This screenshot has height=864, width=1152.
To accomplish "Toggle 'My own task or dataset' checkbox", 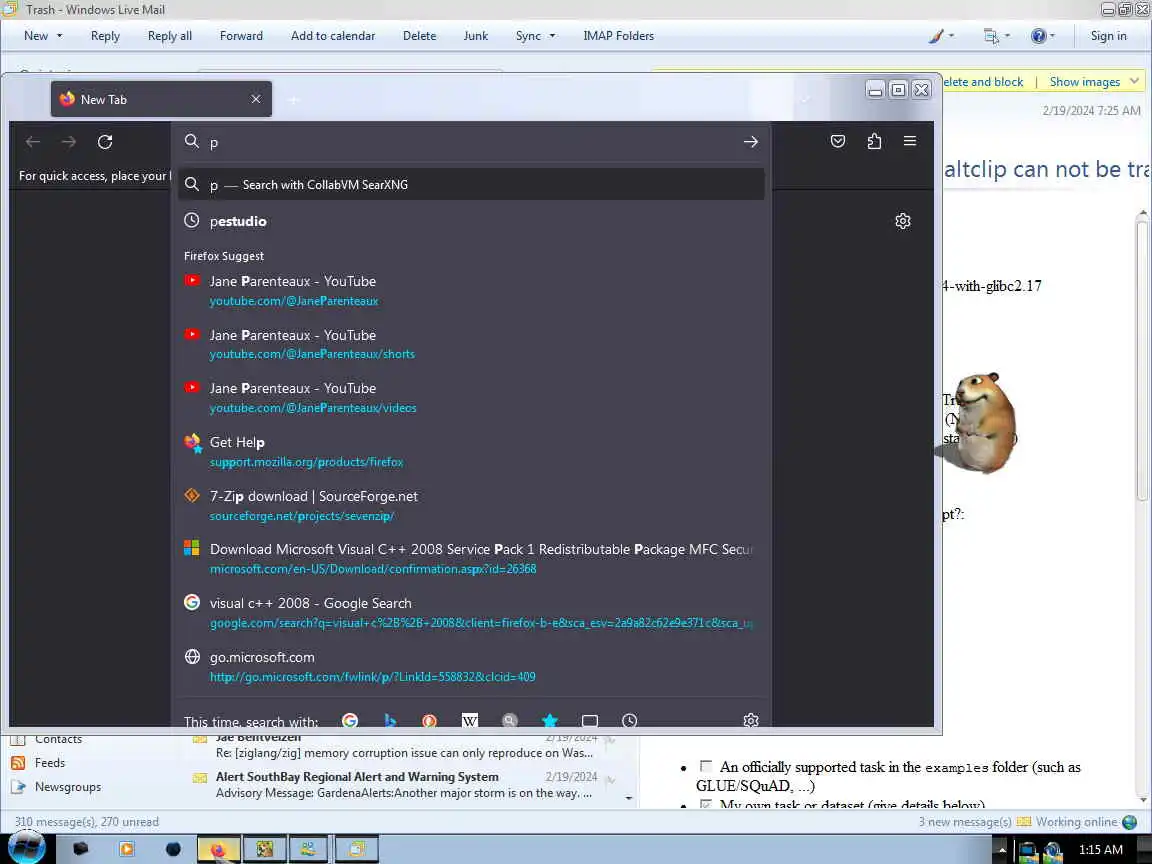I will click(706, 804).
